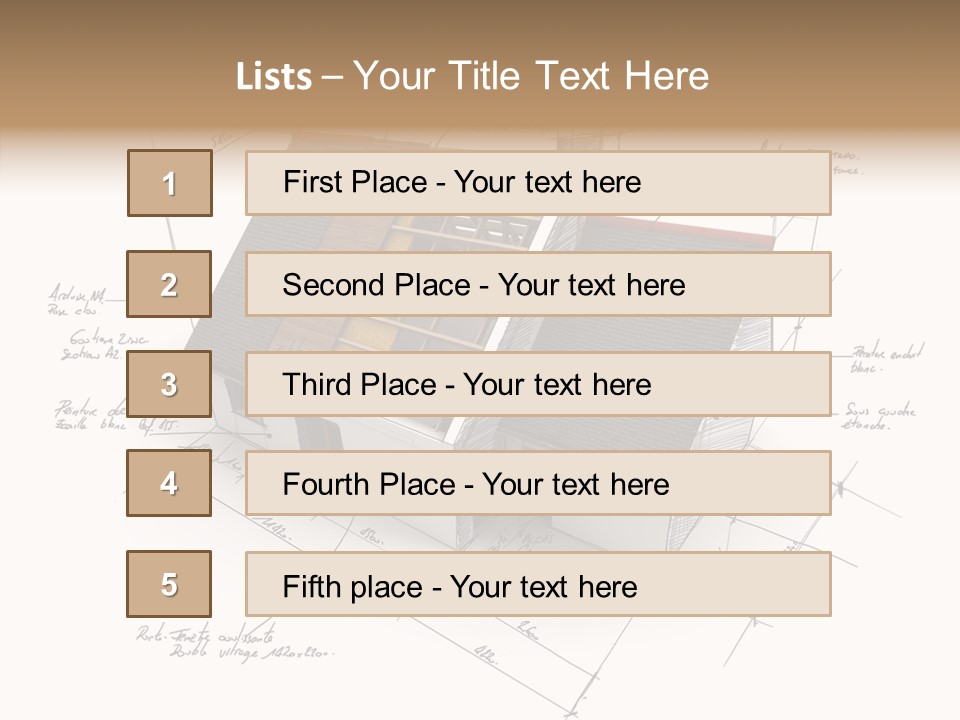Select the "Your Title Text Here" title text
Image resolution: width=960 pixels, height=720 pixels.
click(x=531, y=77)
